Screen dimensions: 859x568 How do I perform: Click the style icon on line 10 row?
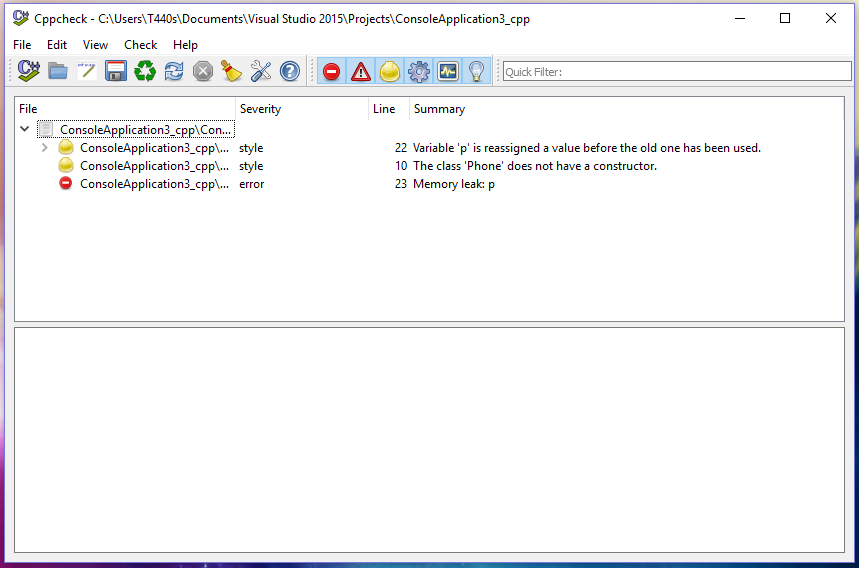tap(66, 165)
